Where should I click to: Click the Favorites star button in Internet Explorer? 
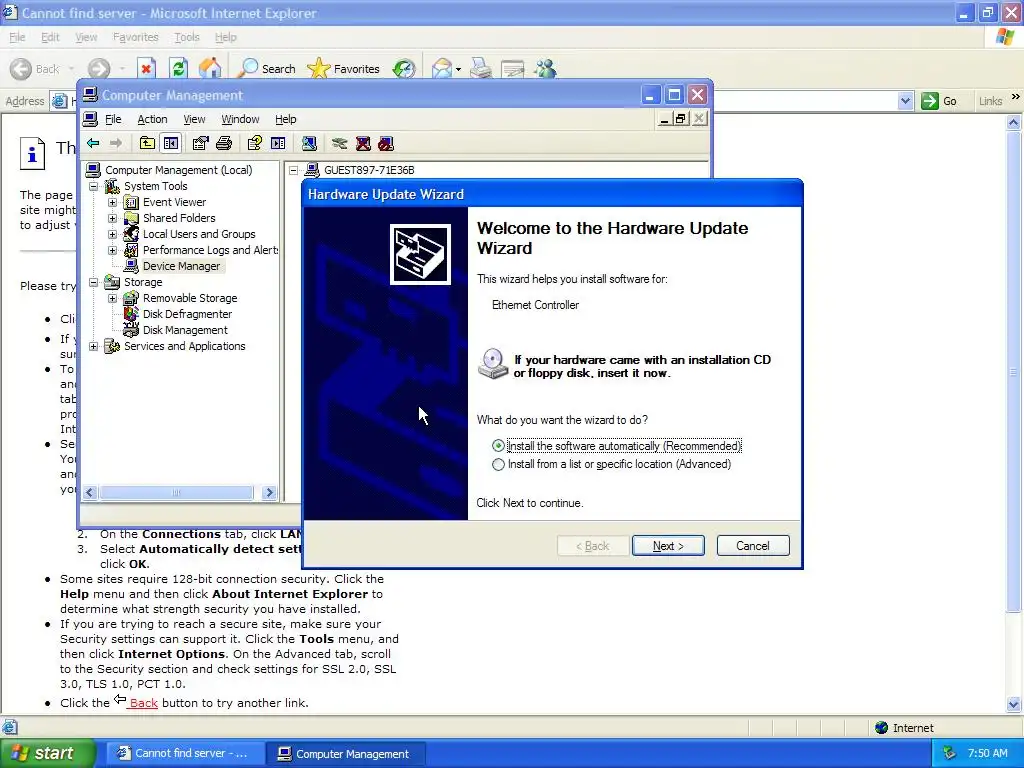pos(344,69)
